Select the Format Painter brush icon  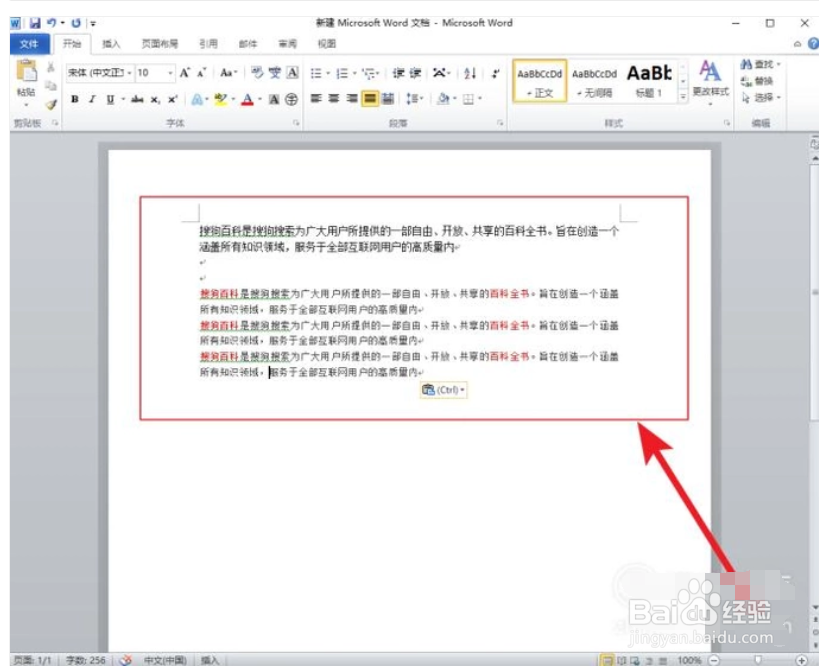(51, 104)
